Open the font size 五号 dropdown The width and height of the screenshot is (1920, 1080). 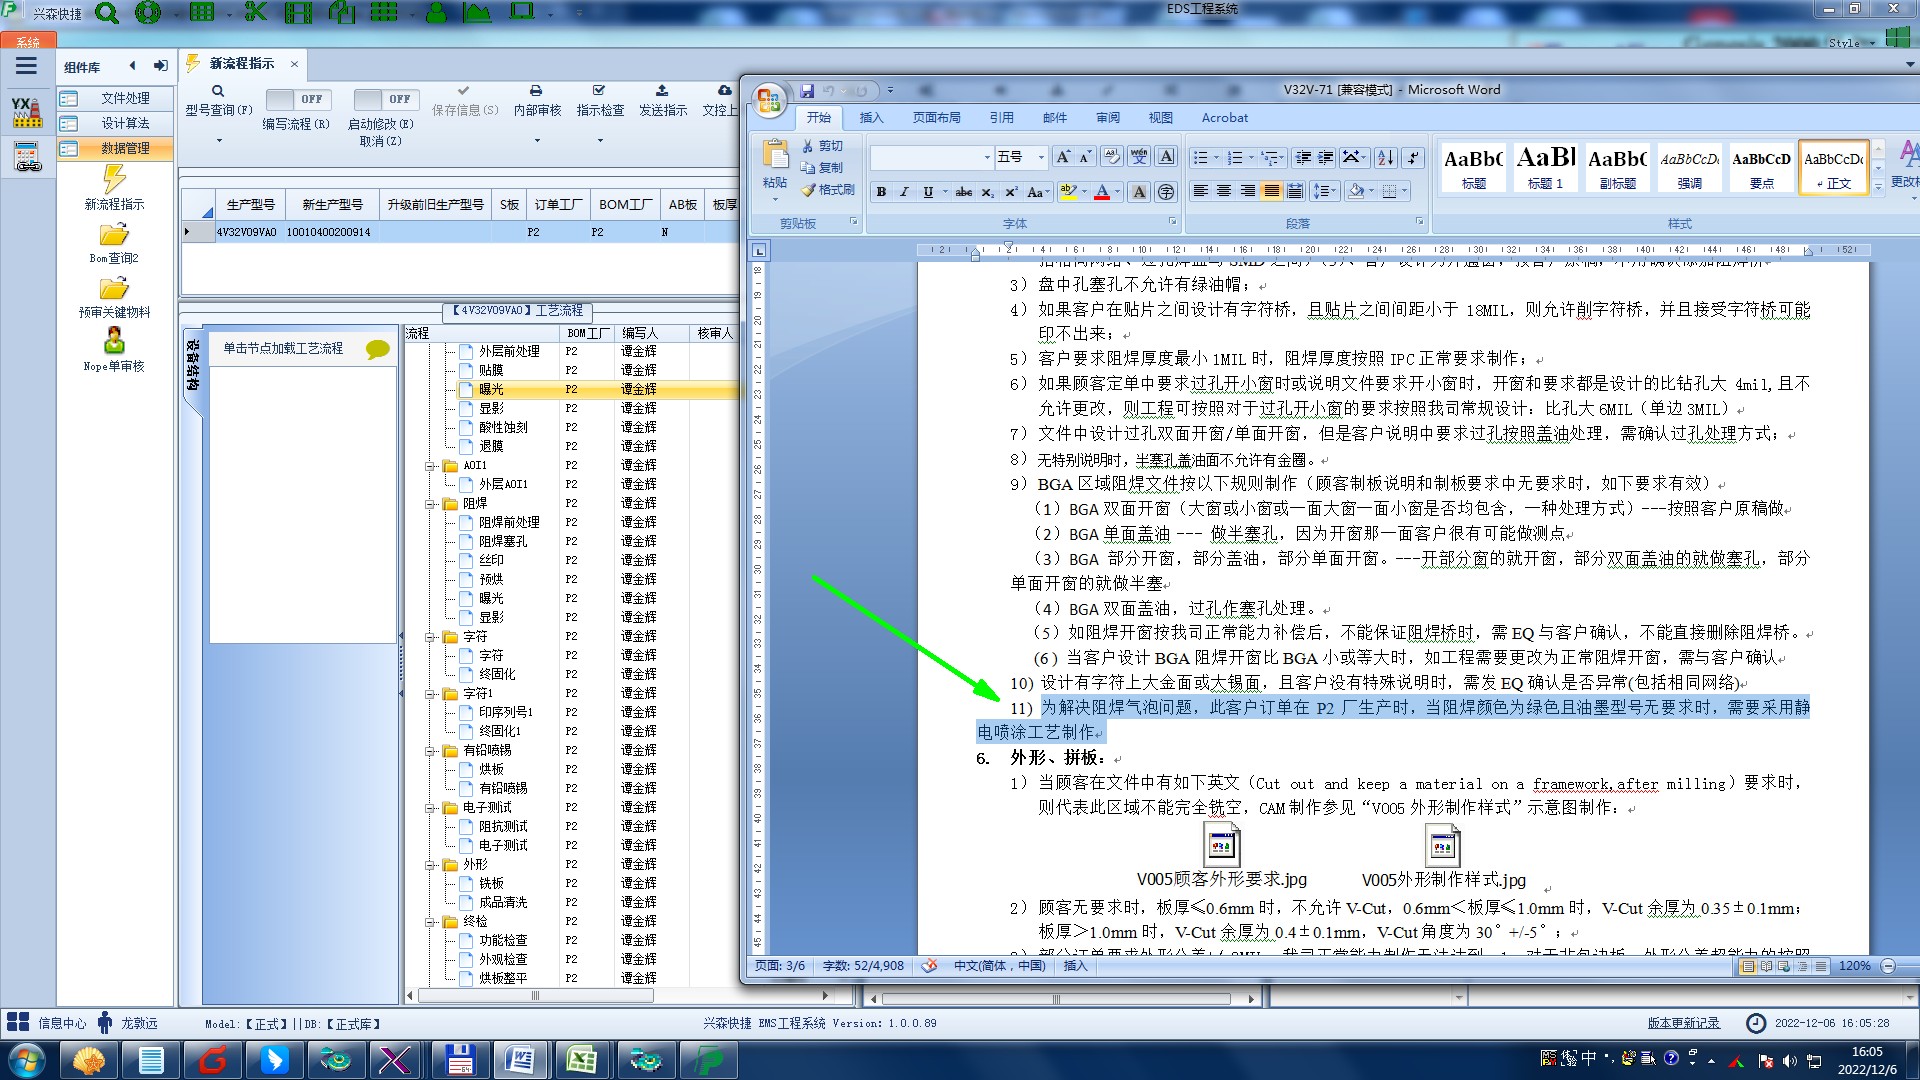click(x=1041, y=158)
